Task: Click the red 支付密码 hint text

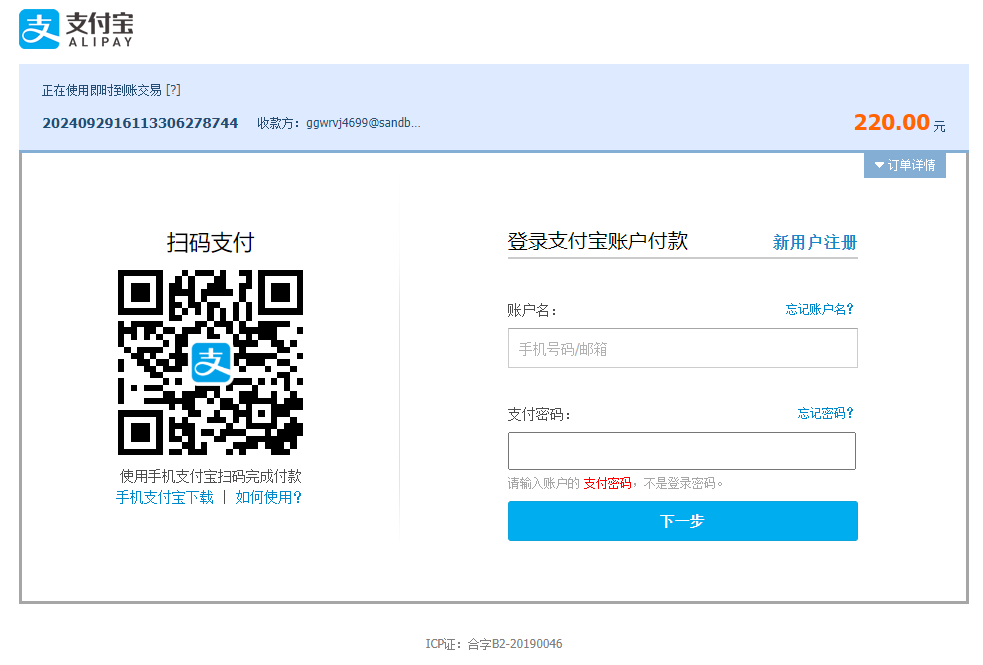Action: tap(607, 483)
